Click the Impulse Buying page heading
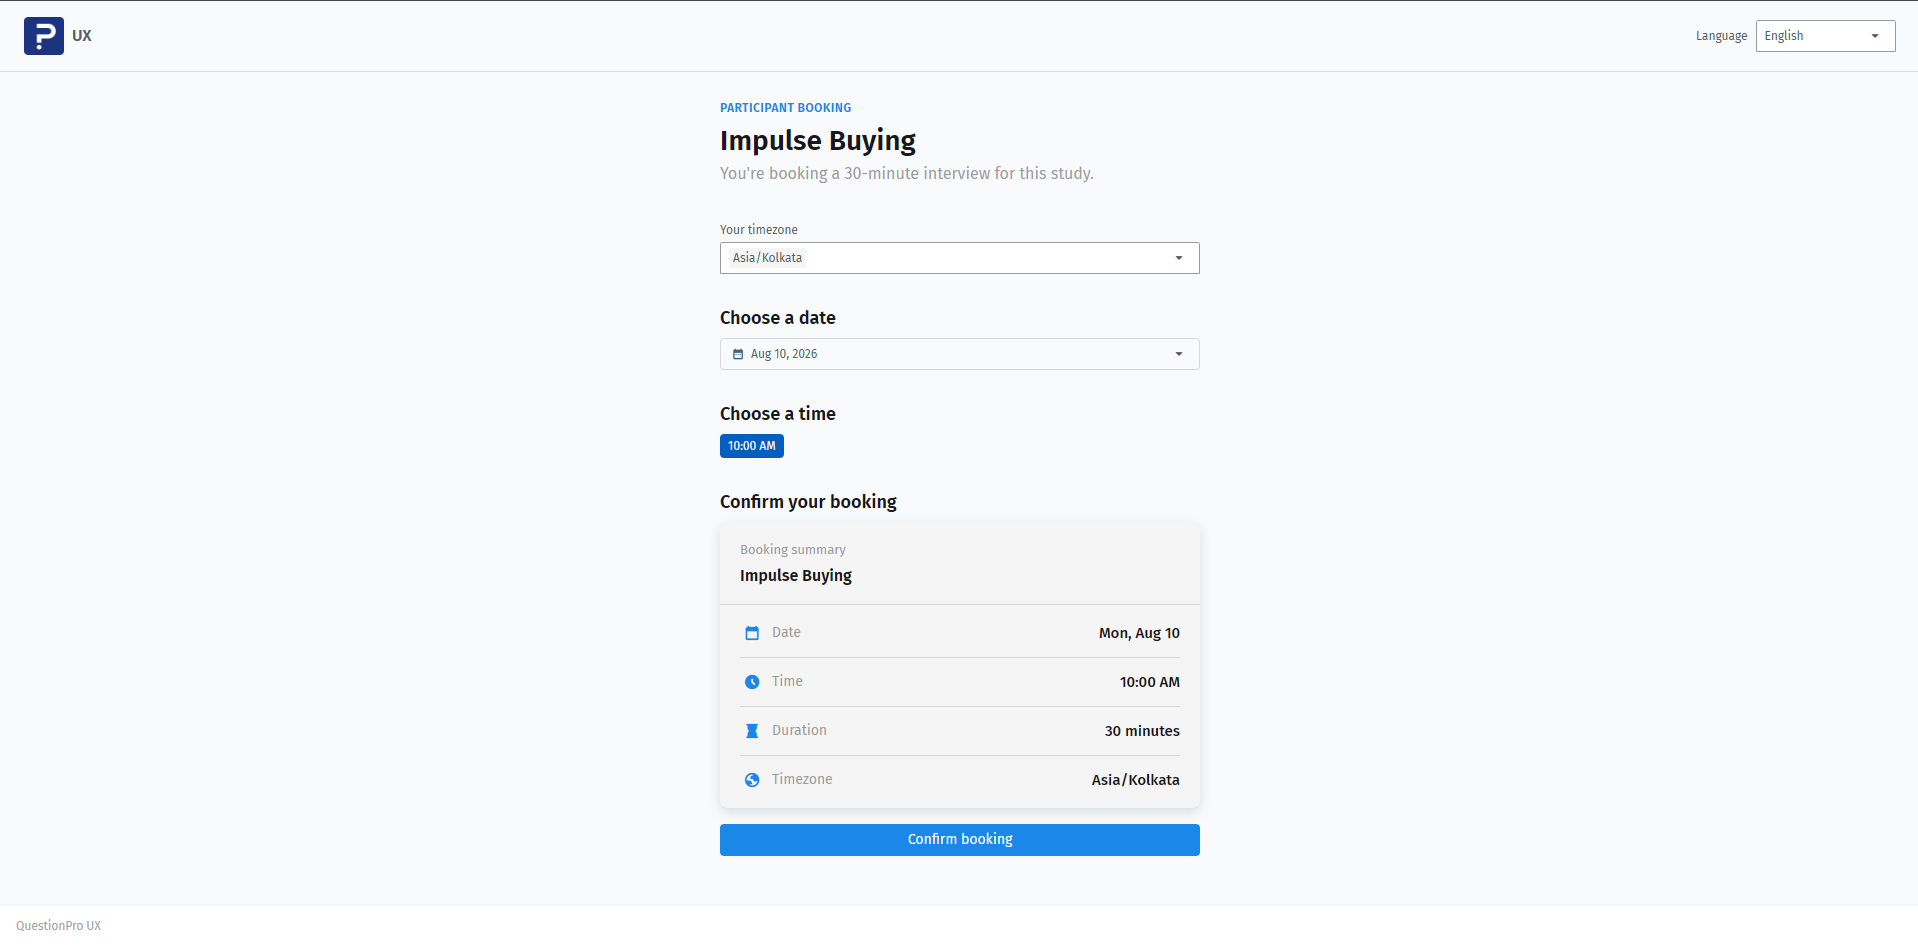Screen dimensions: 1918x946 point(818,141)
